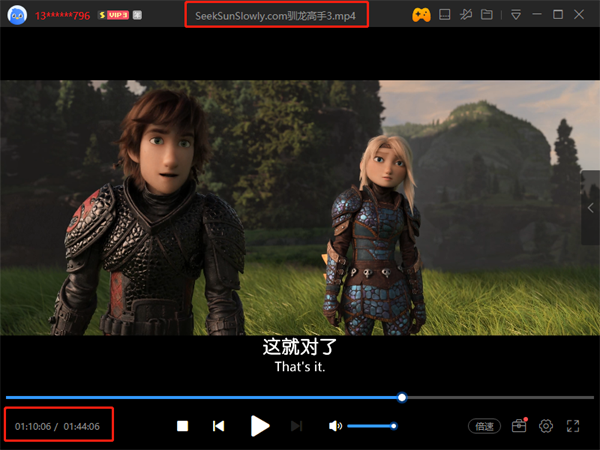Close the video player window

point(579,15)
